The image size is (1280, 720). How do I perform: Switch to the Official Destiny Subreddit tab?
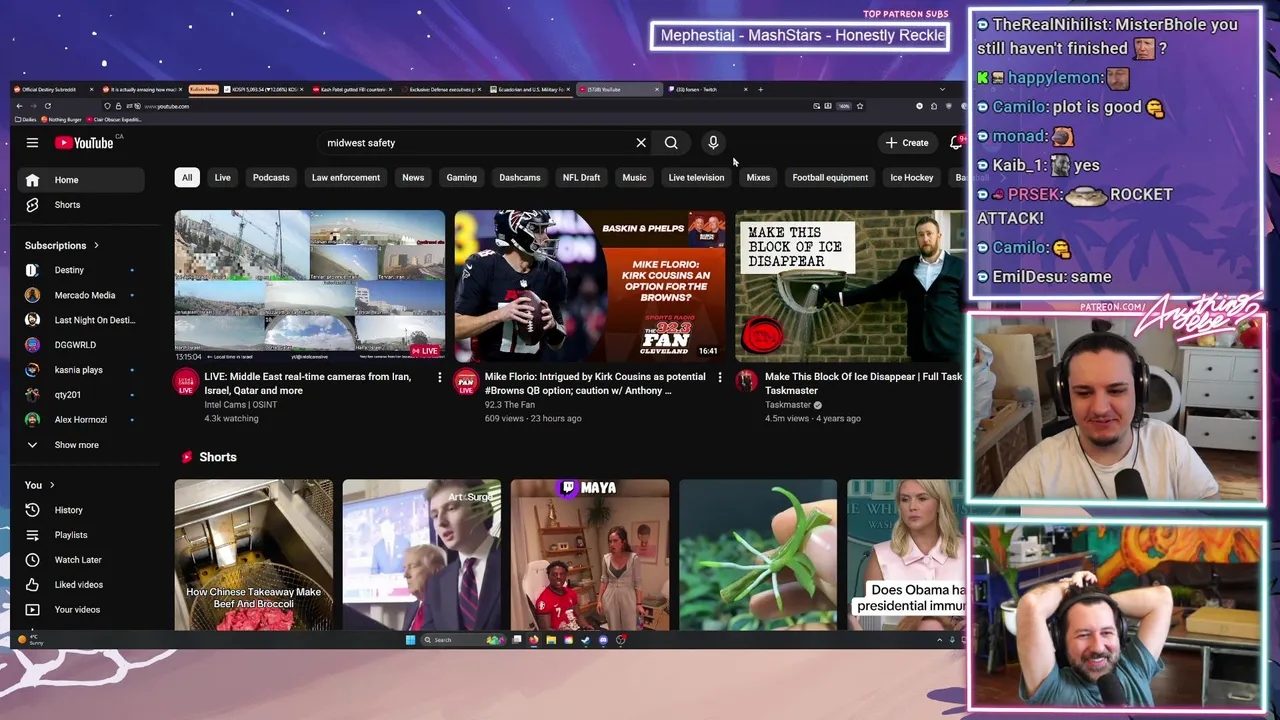52,89
